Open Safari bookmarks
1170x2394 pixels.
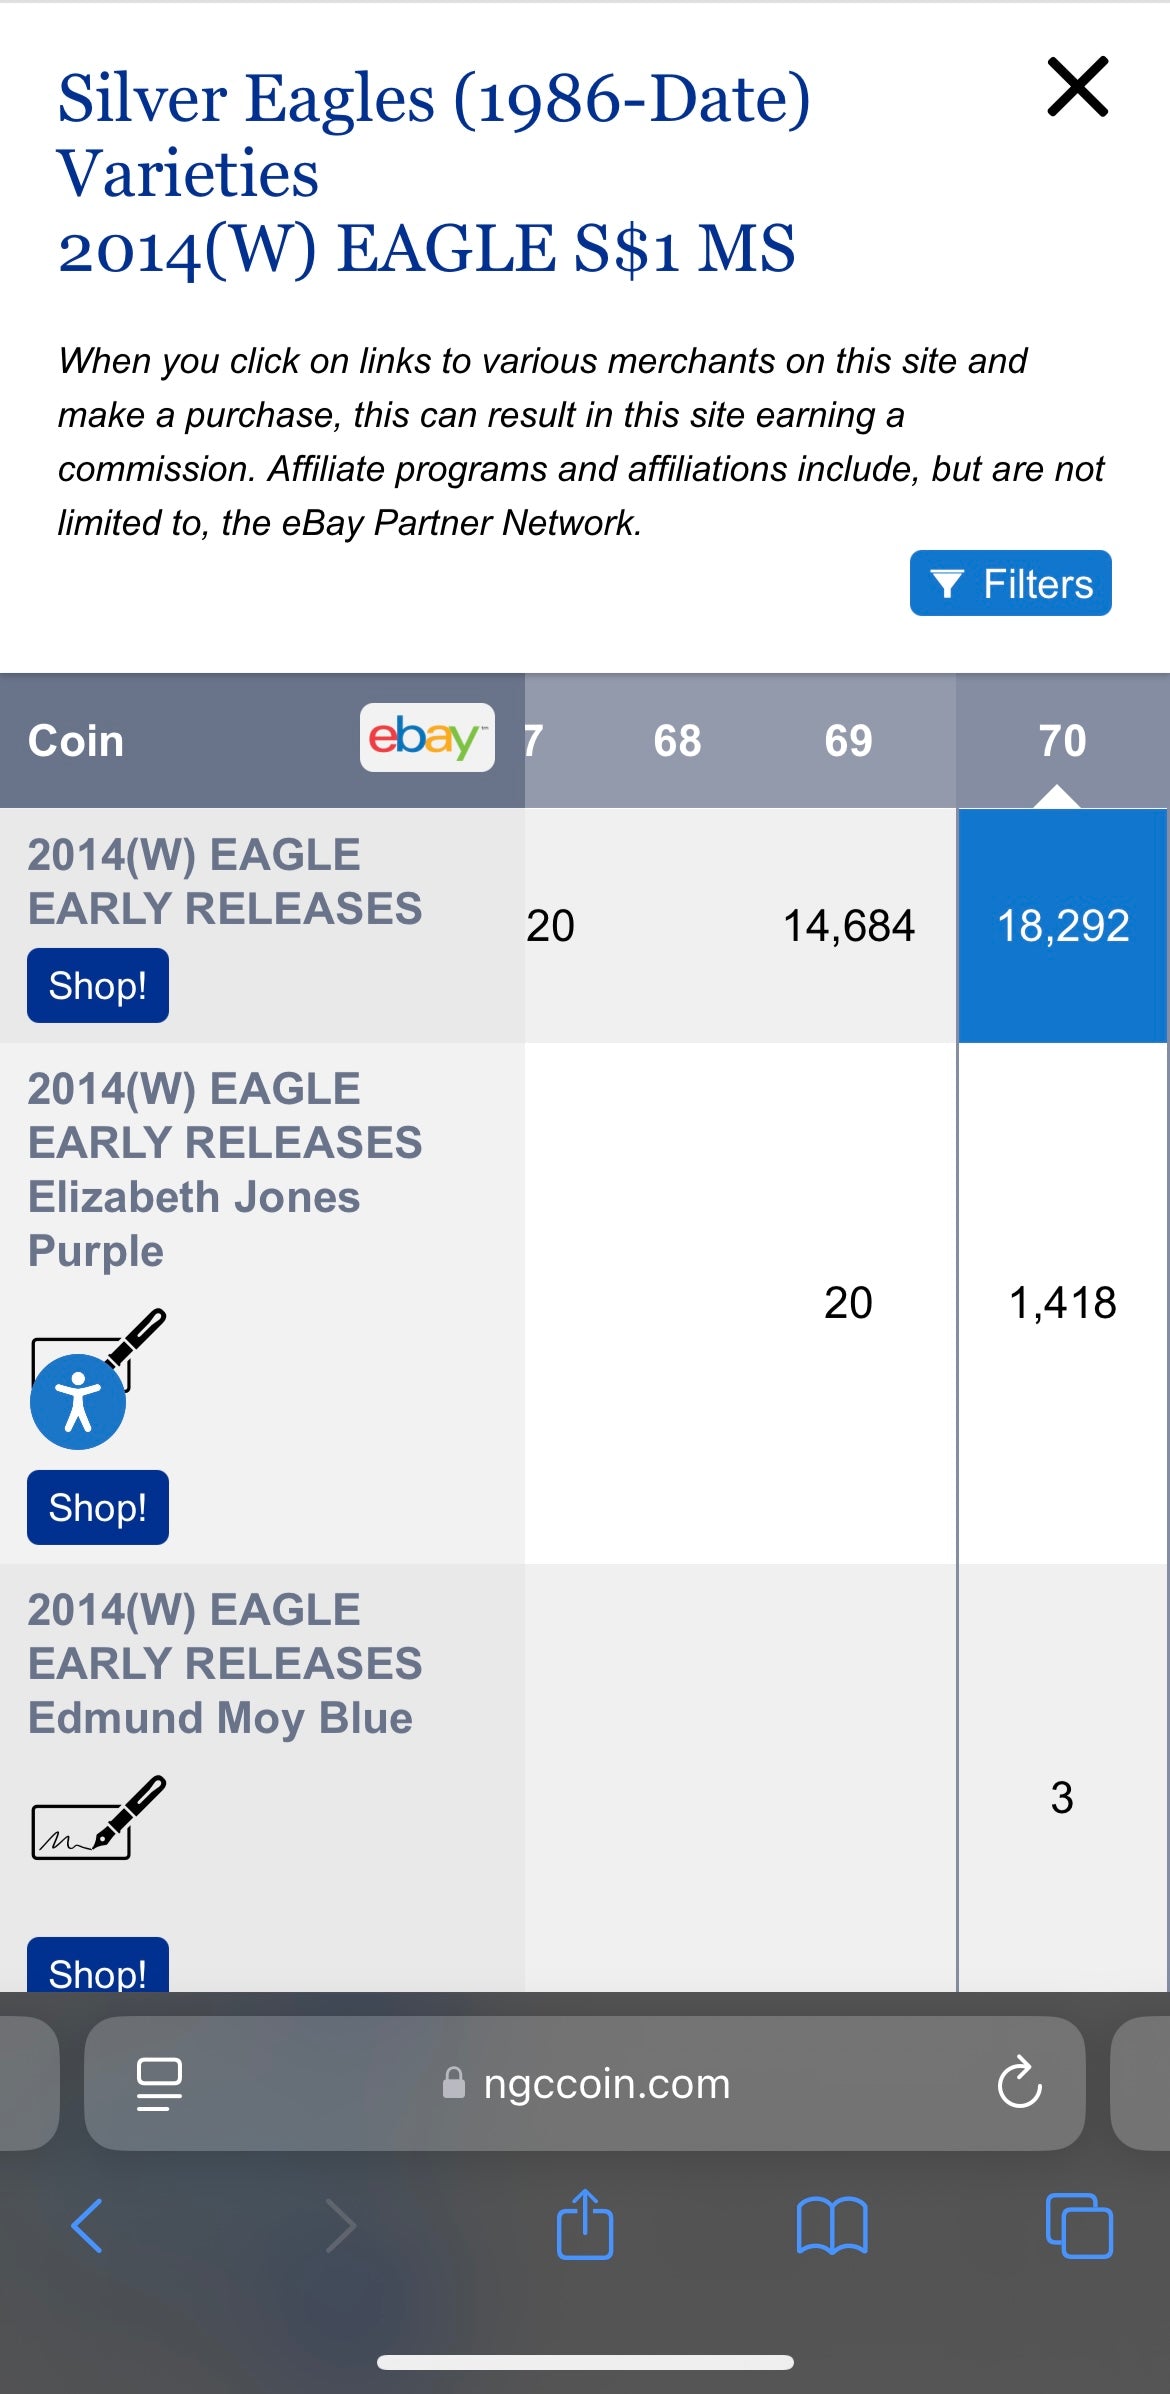pyautogui.click(x=832, y=2225)
